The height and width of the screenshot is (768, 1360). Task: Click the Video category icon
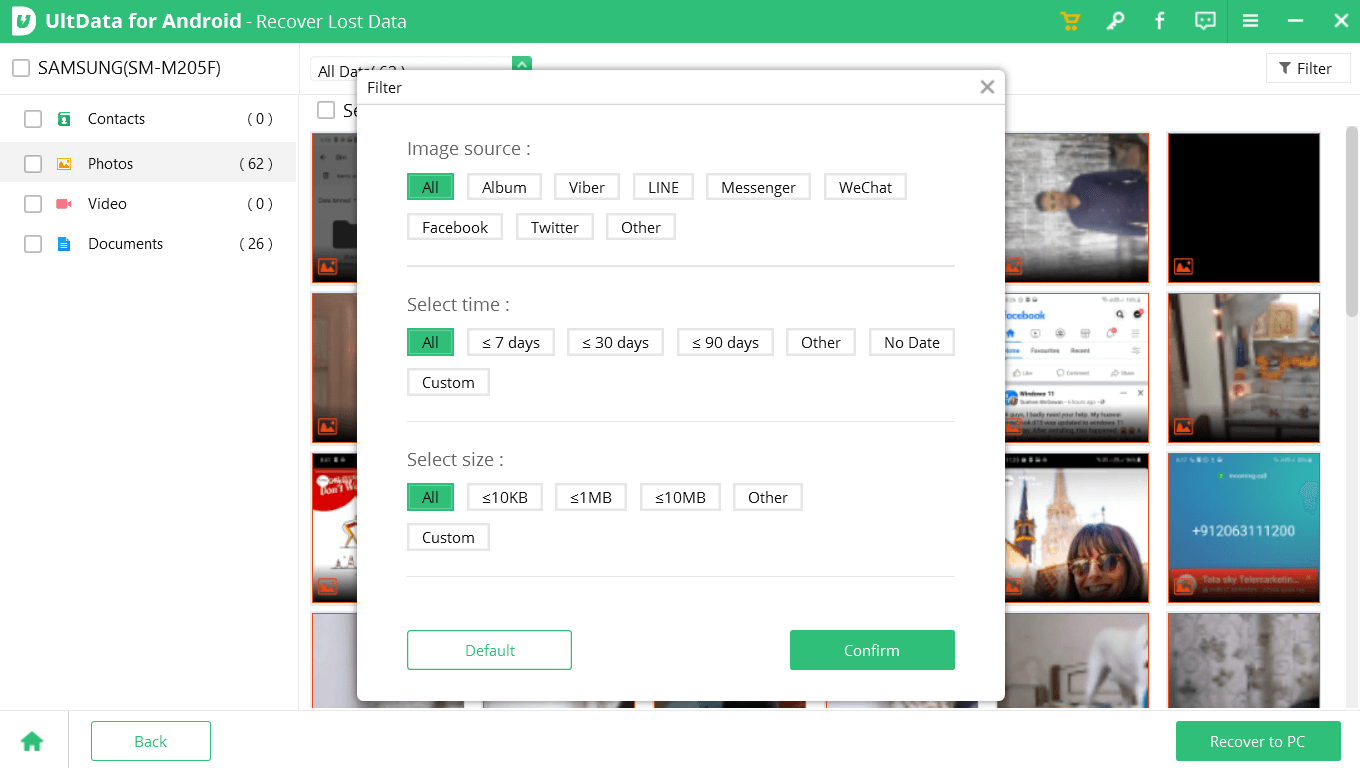coord(64,204)
